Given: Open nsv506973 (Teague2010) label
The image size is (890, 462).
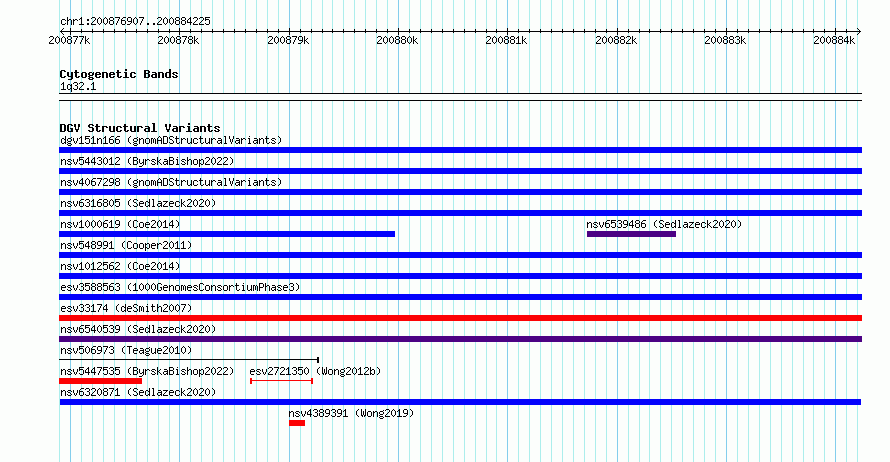Looking at the screenshot, I should point(126,350).
